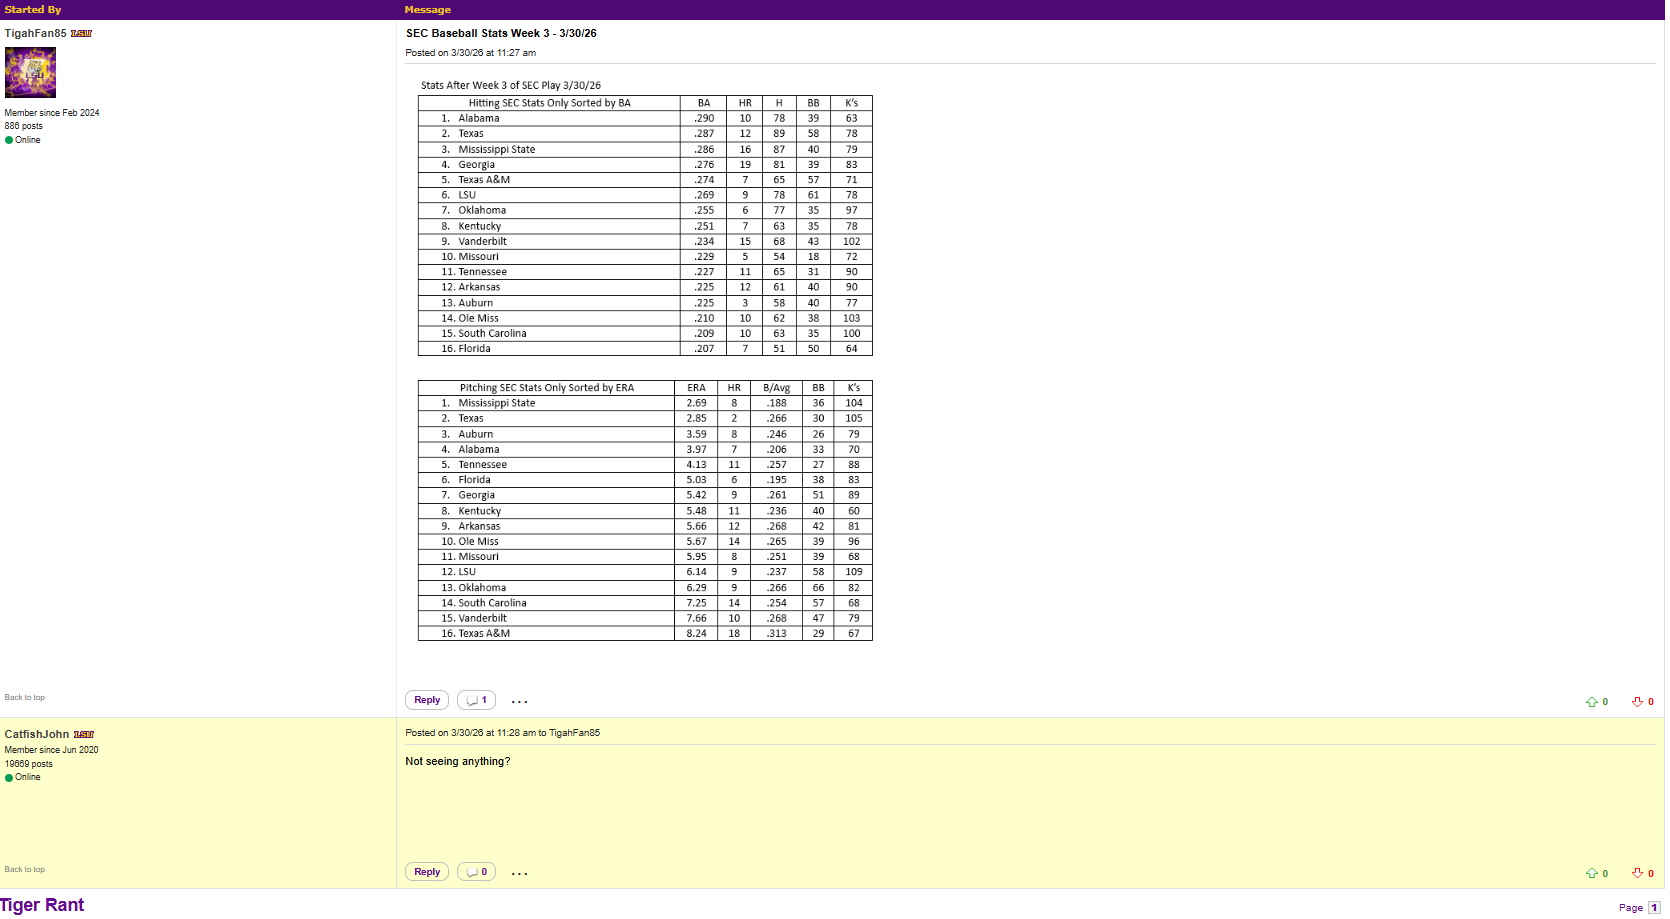Downvote TigahFan85's SEC Baseball Stats post

click(x=1637, y=702)
